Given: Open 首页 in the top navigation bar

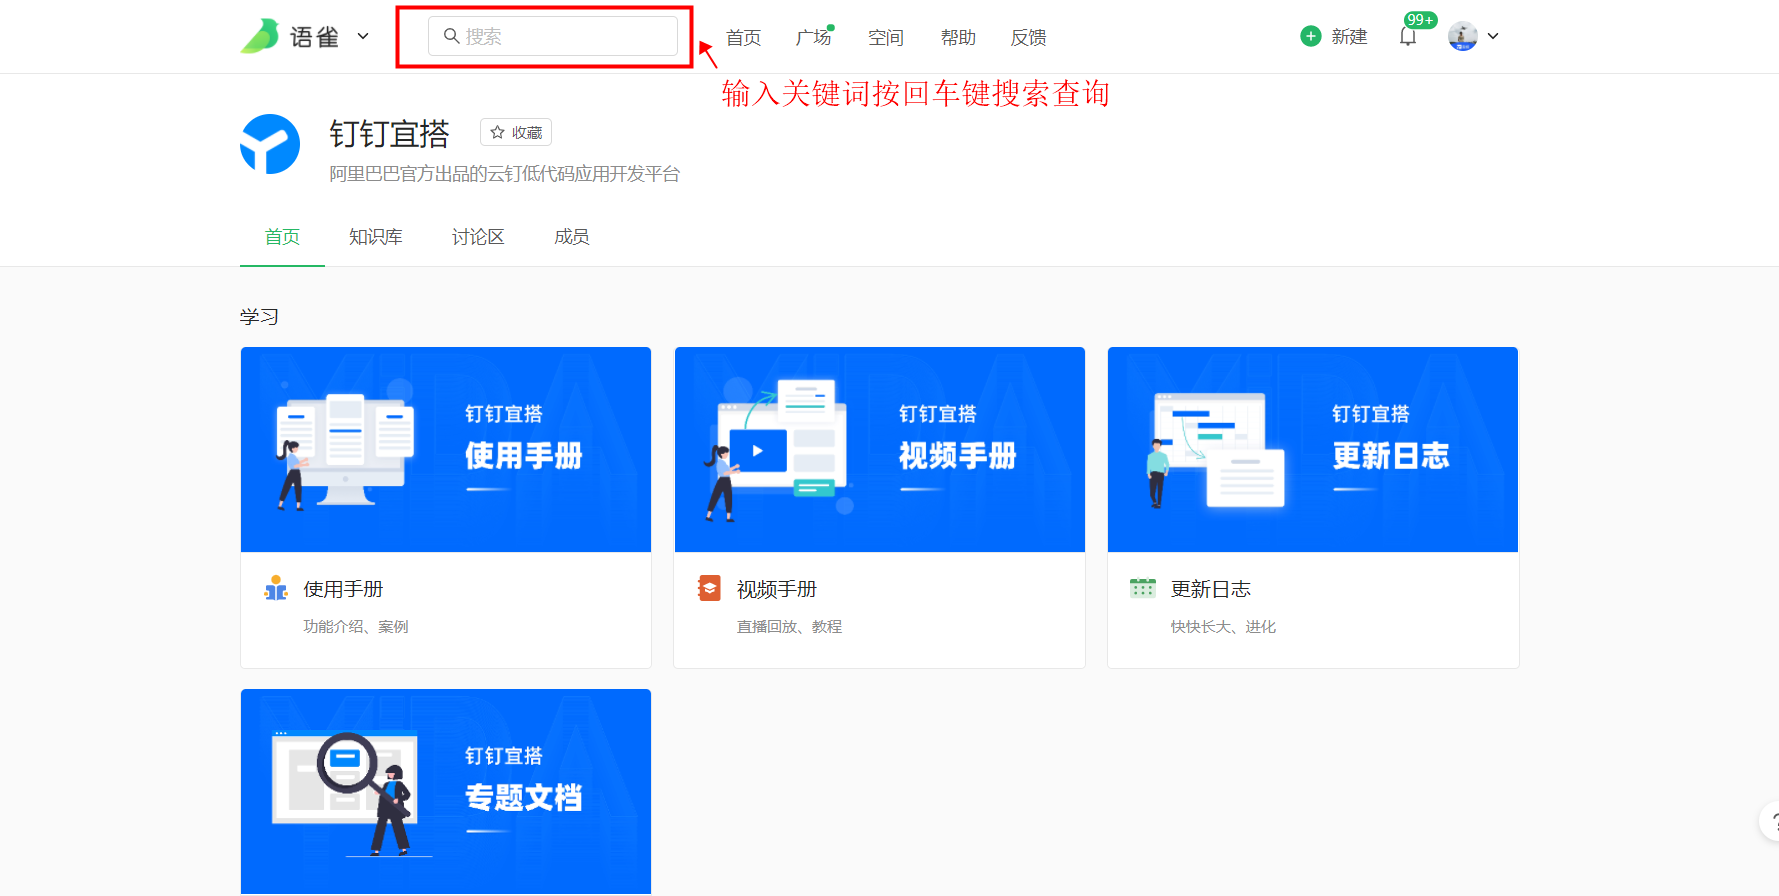Looking at the screenshot, I should coord(743,37).
